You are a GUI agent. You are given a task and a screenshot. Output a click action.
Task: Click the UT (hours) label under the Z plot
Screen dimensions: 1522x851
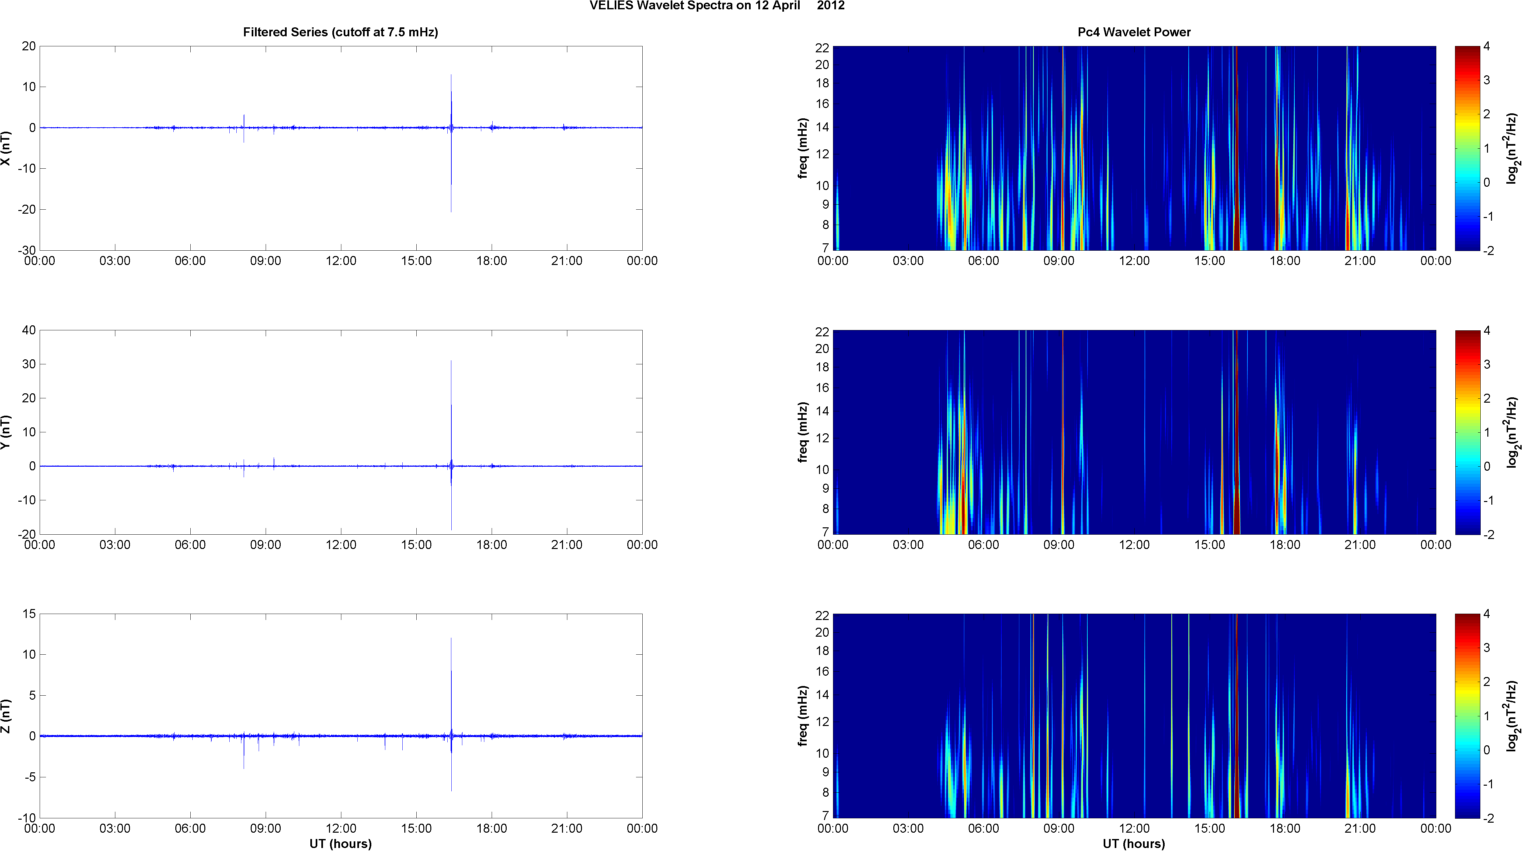[x=340, y=843]
